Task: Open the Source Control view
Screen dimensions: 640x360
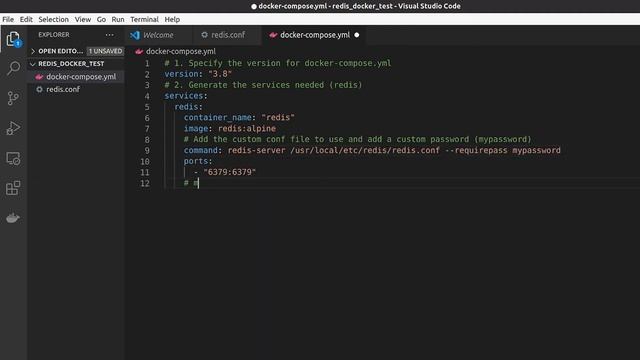Action: pyautogui.click(x=13, y=98)
